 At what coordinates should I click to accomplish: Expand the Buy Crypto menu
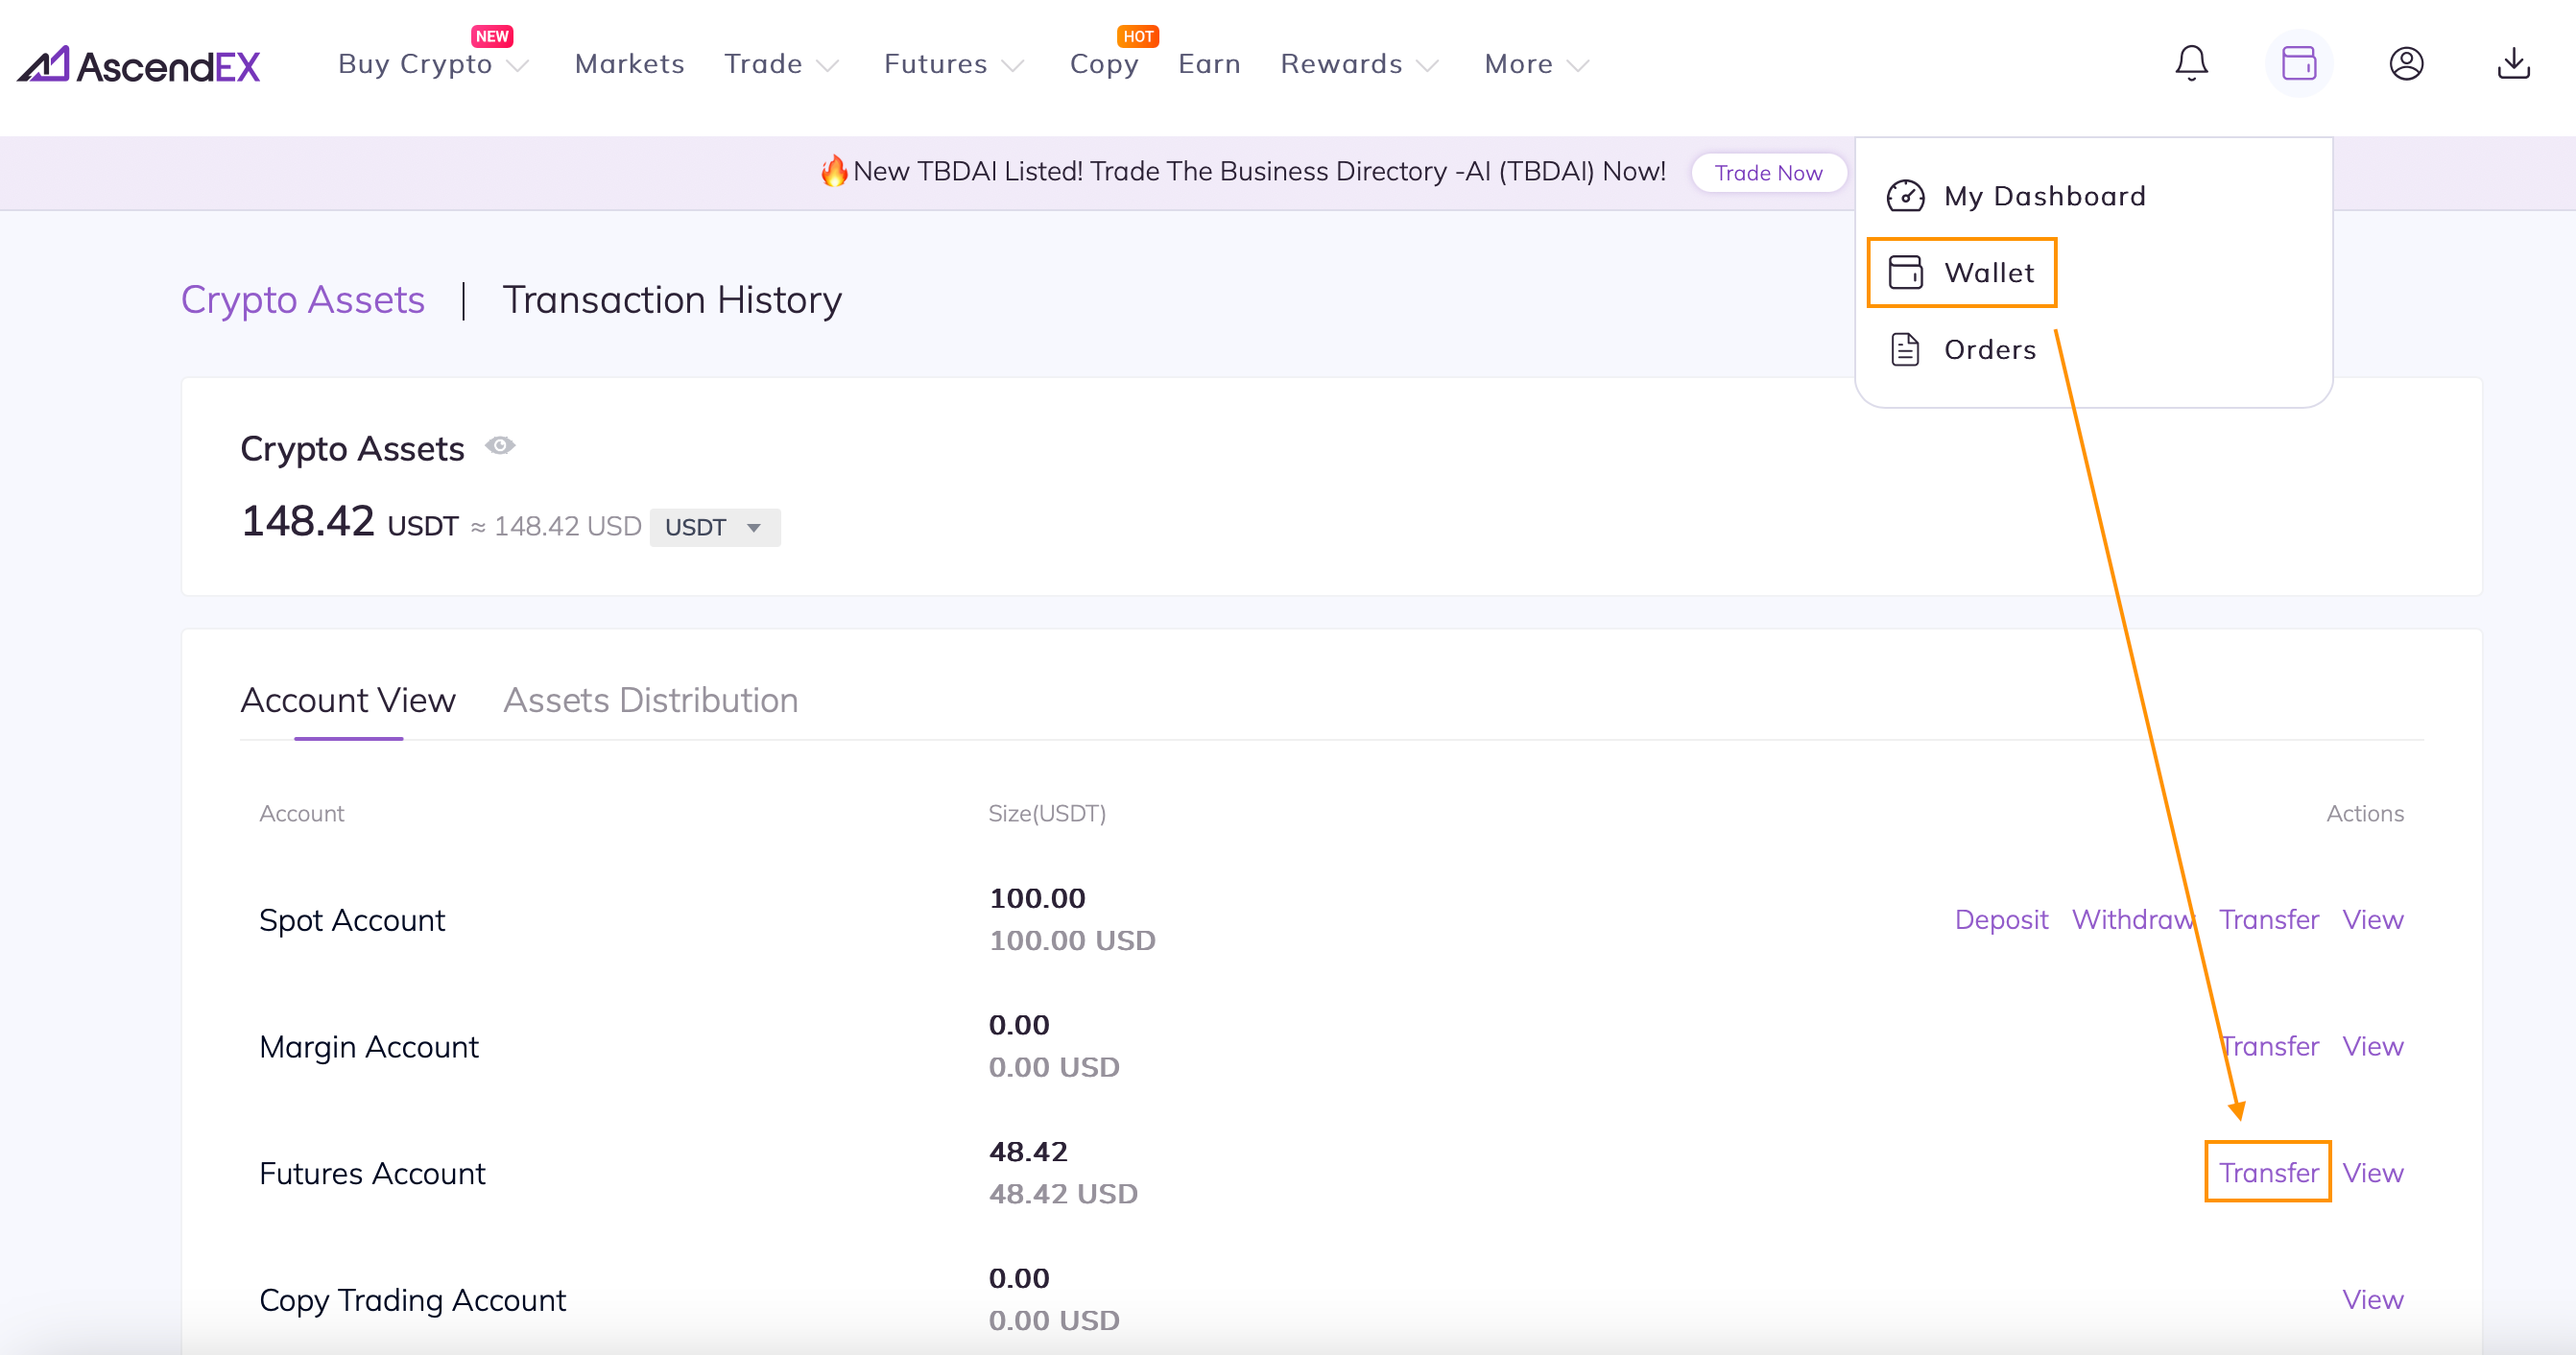[432, 65]
